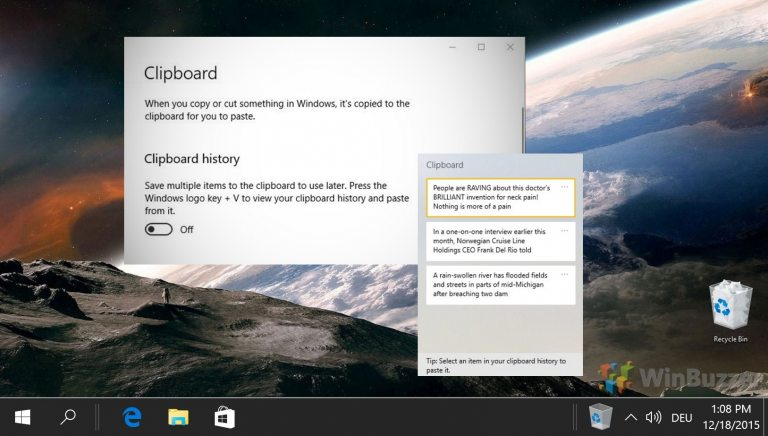Close the Clipboard settings window
Image resolution: width=768 pixels, height=436 pixels.
pos(510,47)
